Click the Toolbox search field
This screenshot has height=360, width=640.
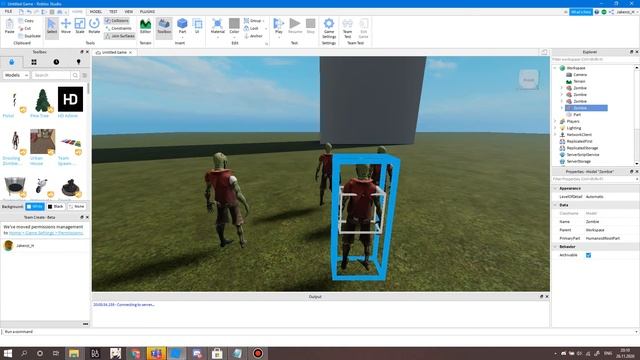[x=51, y=75]
